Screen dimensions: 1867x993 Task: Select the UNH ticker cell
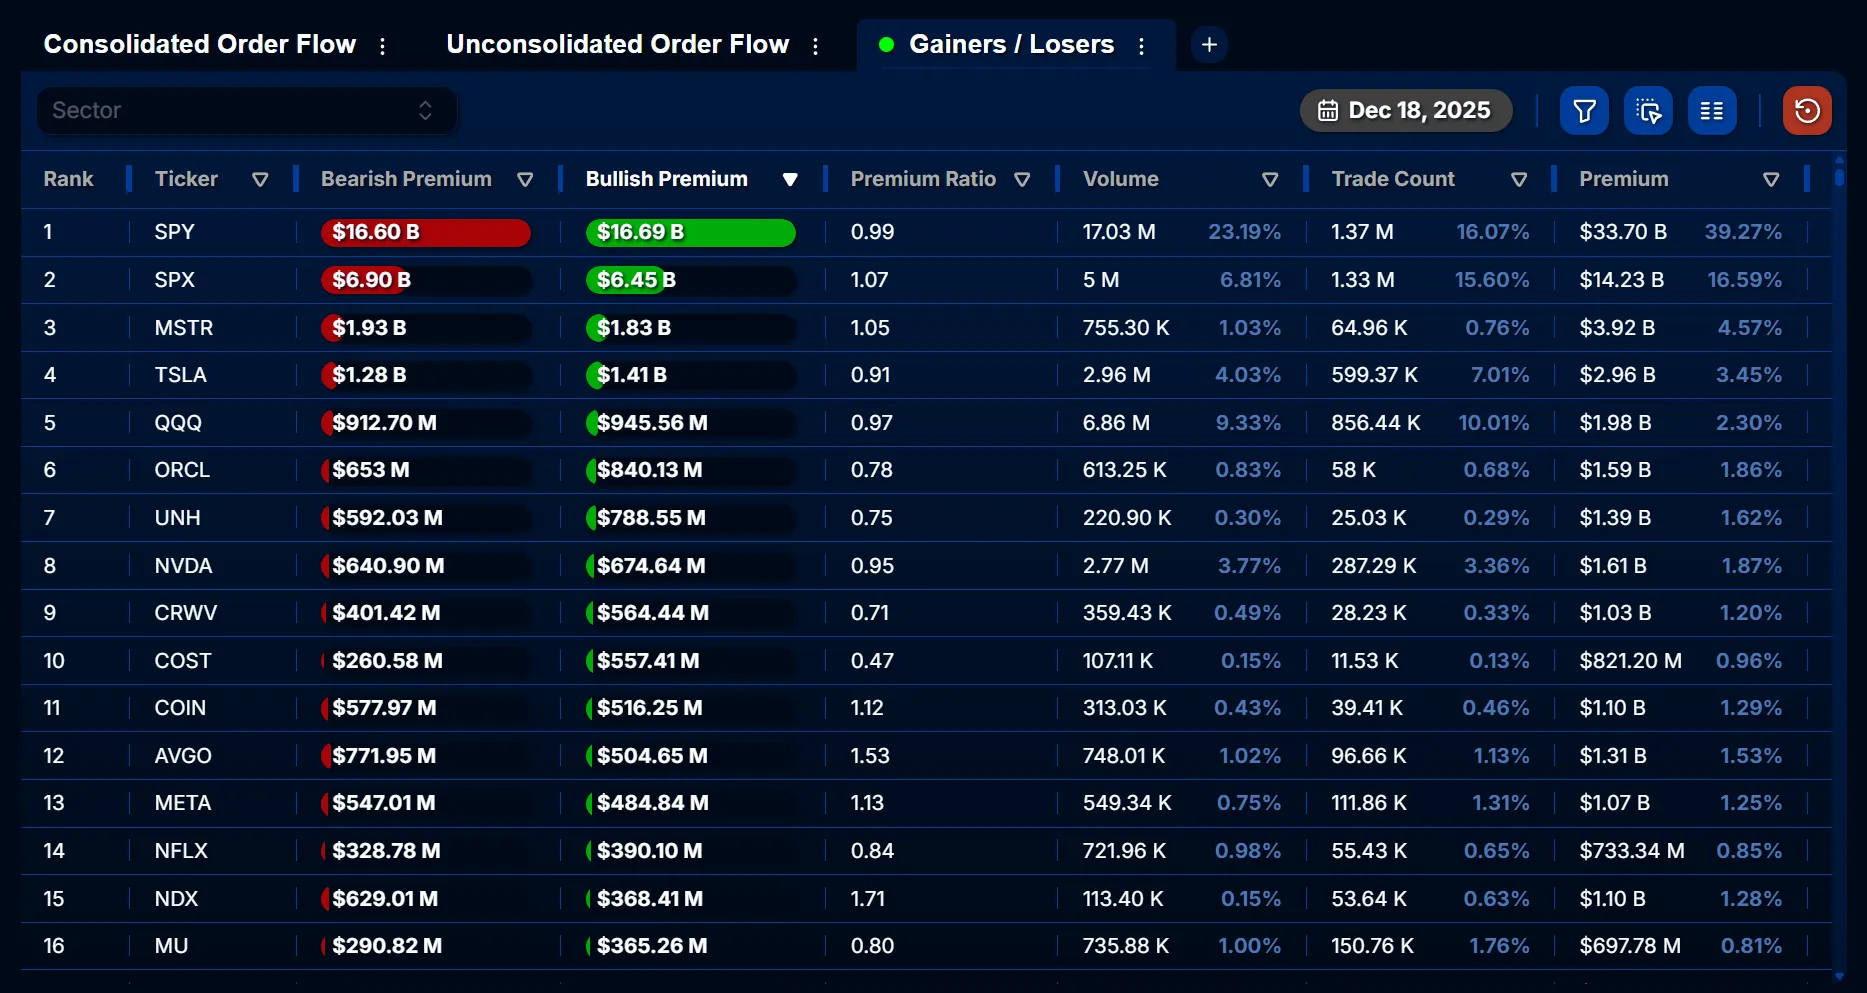[x=177, y=518]
